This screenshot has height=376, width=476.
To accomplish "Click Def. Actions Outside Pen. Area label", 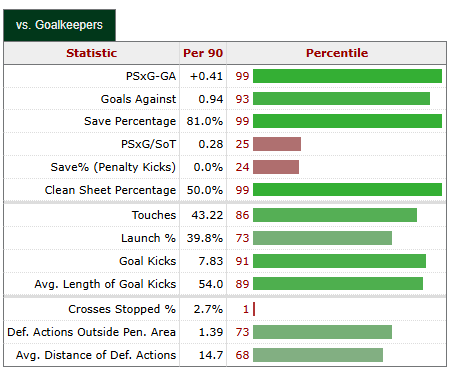I will (91, 332).
